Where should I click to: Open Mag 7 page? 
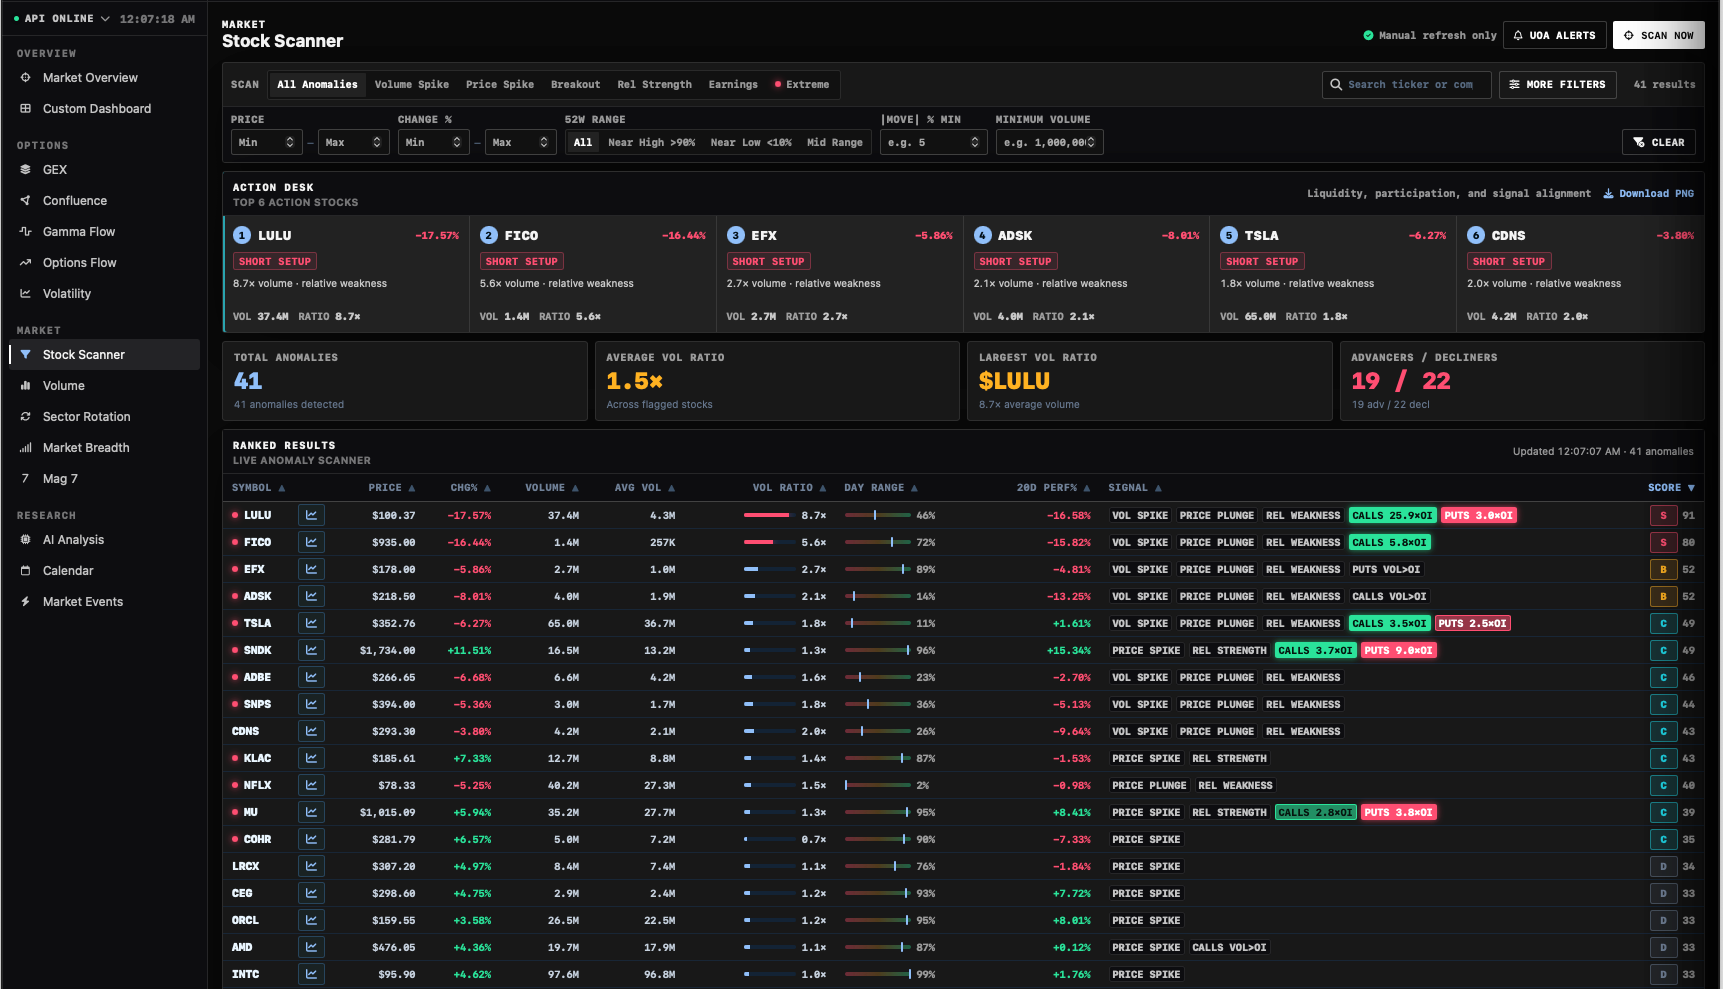(104, 479)
